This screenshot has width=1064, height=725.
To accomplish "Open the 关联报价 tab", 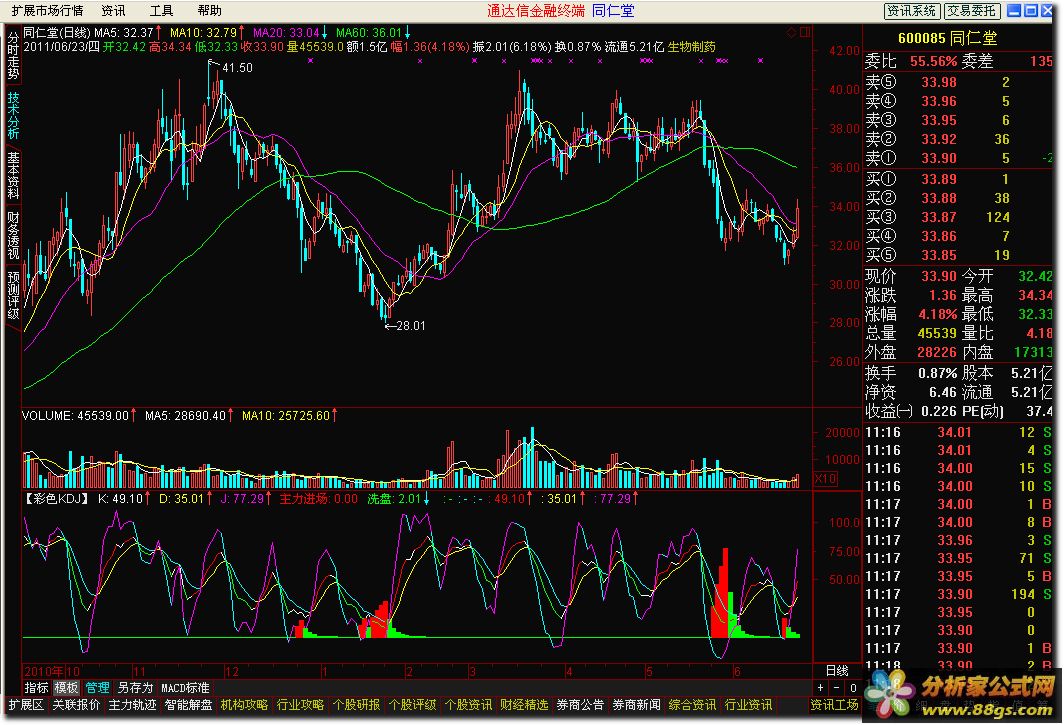I will tap(77, 705).
